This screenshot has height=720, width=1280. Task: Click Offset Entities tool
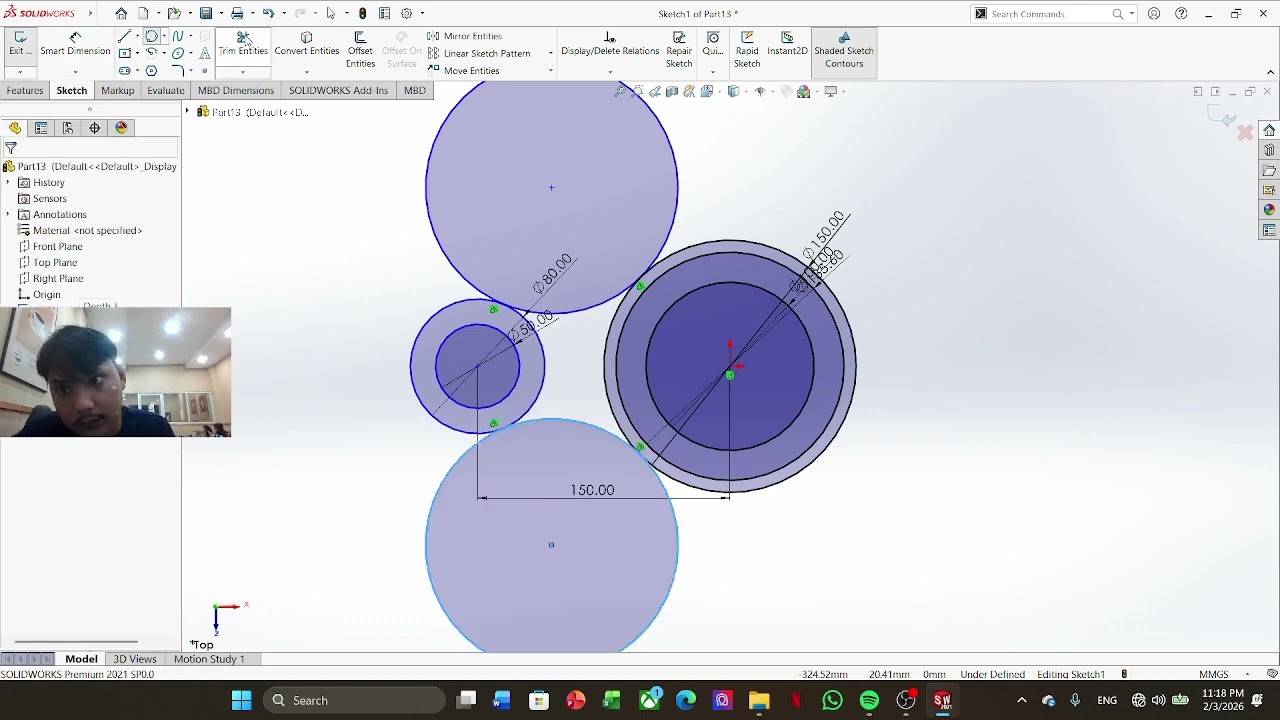click(360, 50)
